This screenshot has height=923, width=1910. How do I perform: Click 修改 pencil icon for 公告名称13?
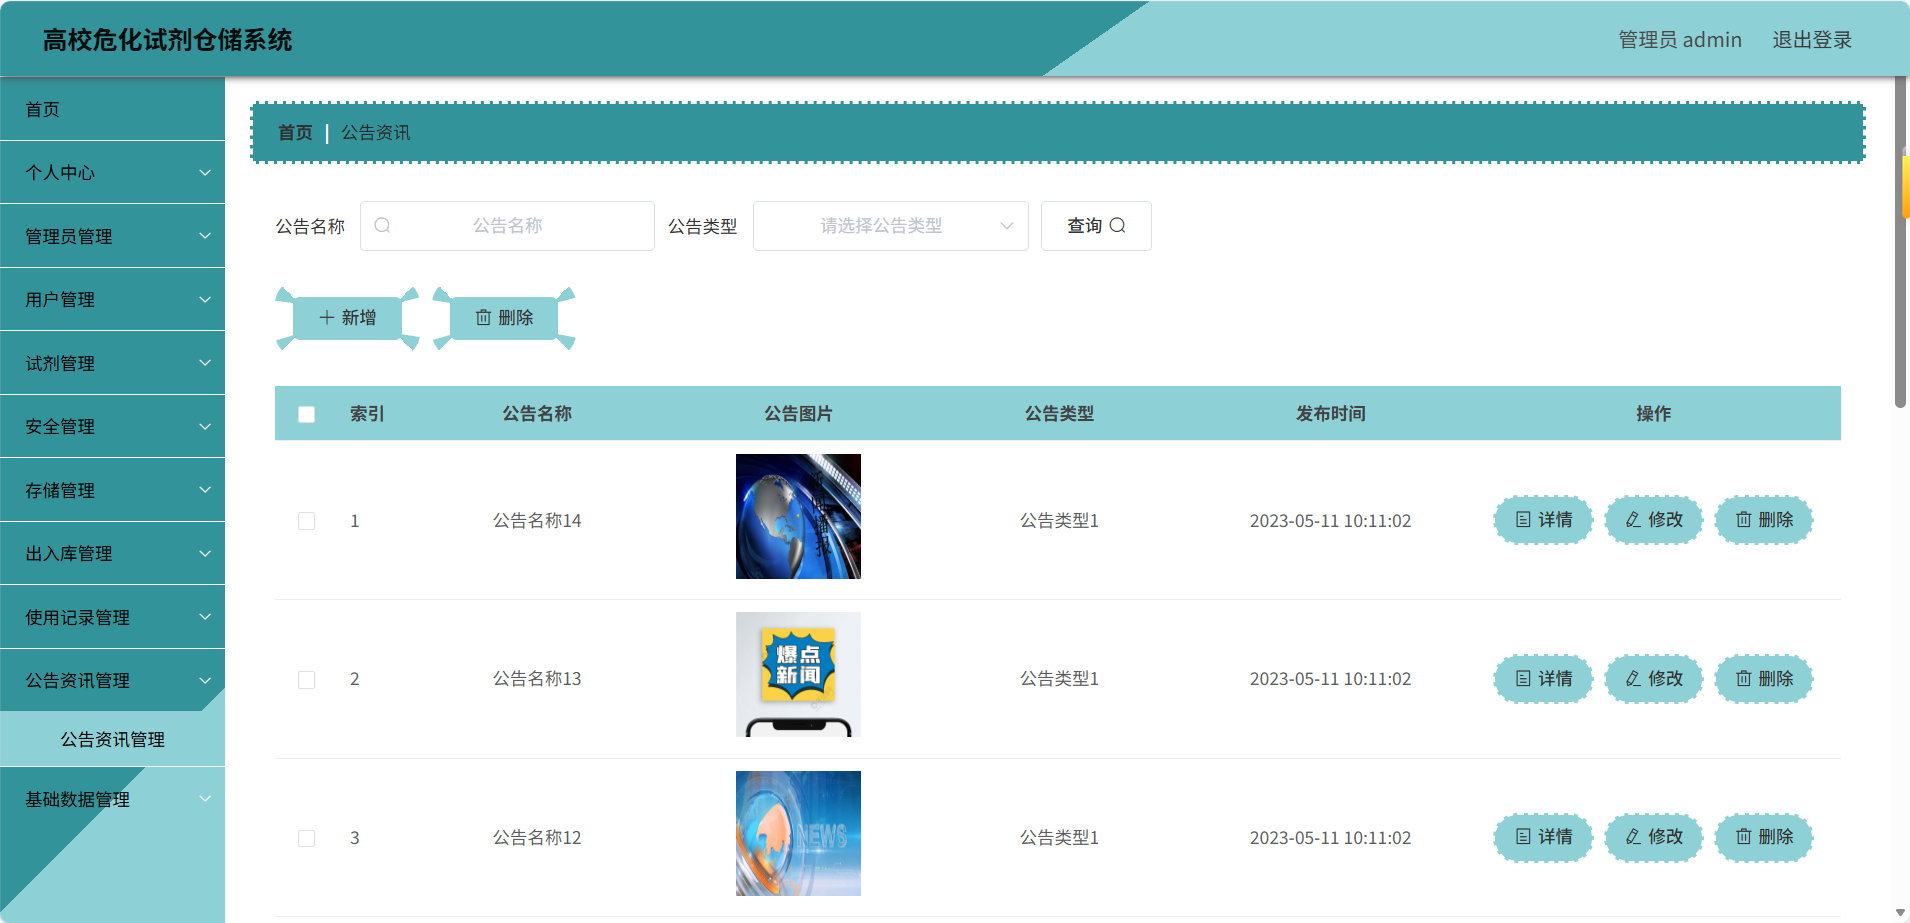[x=1633, y=679]
